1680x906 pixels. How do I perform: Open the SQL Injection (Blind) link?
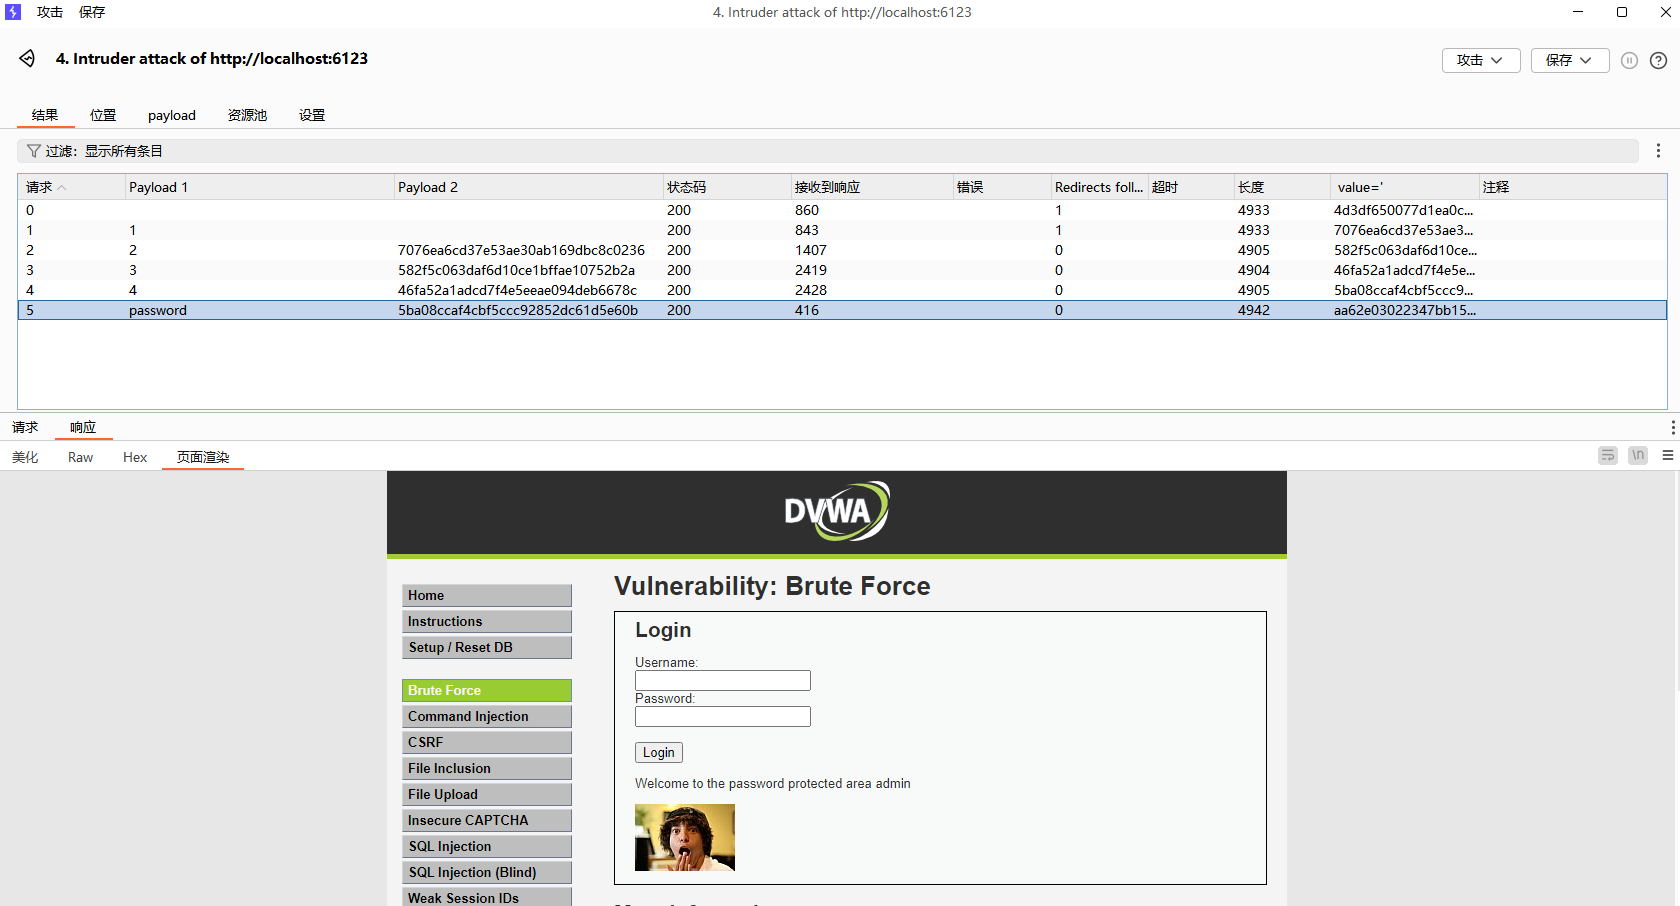click(487, 872)
